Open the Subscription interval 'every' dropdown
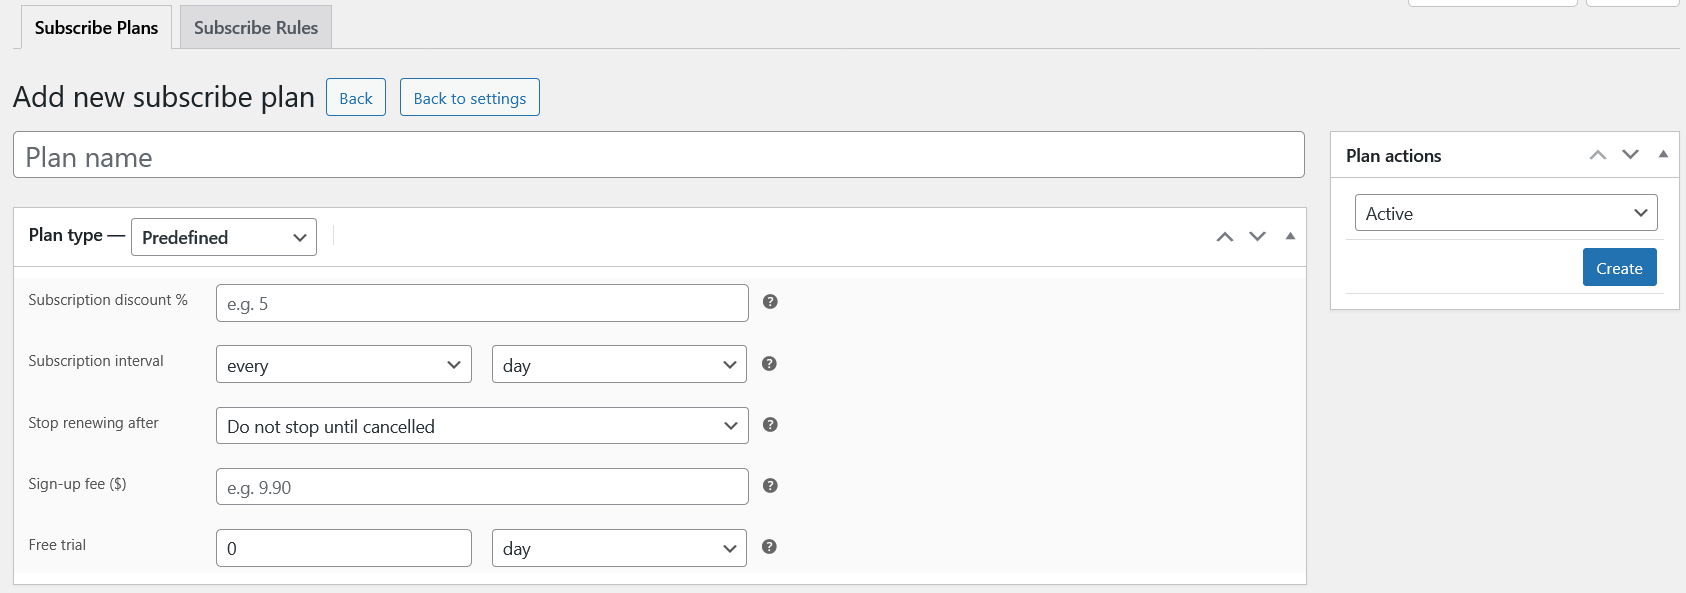Screen dimensions: 1686x593 click(x=344, y=365)
